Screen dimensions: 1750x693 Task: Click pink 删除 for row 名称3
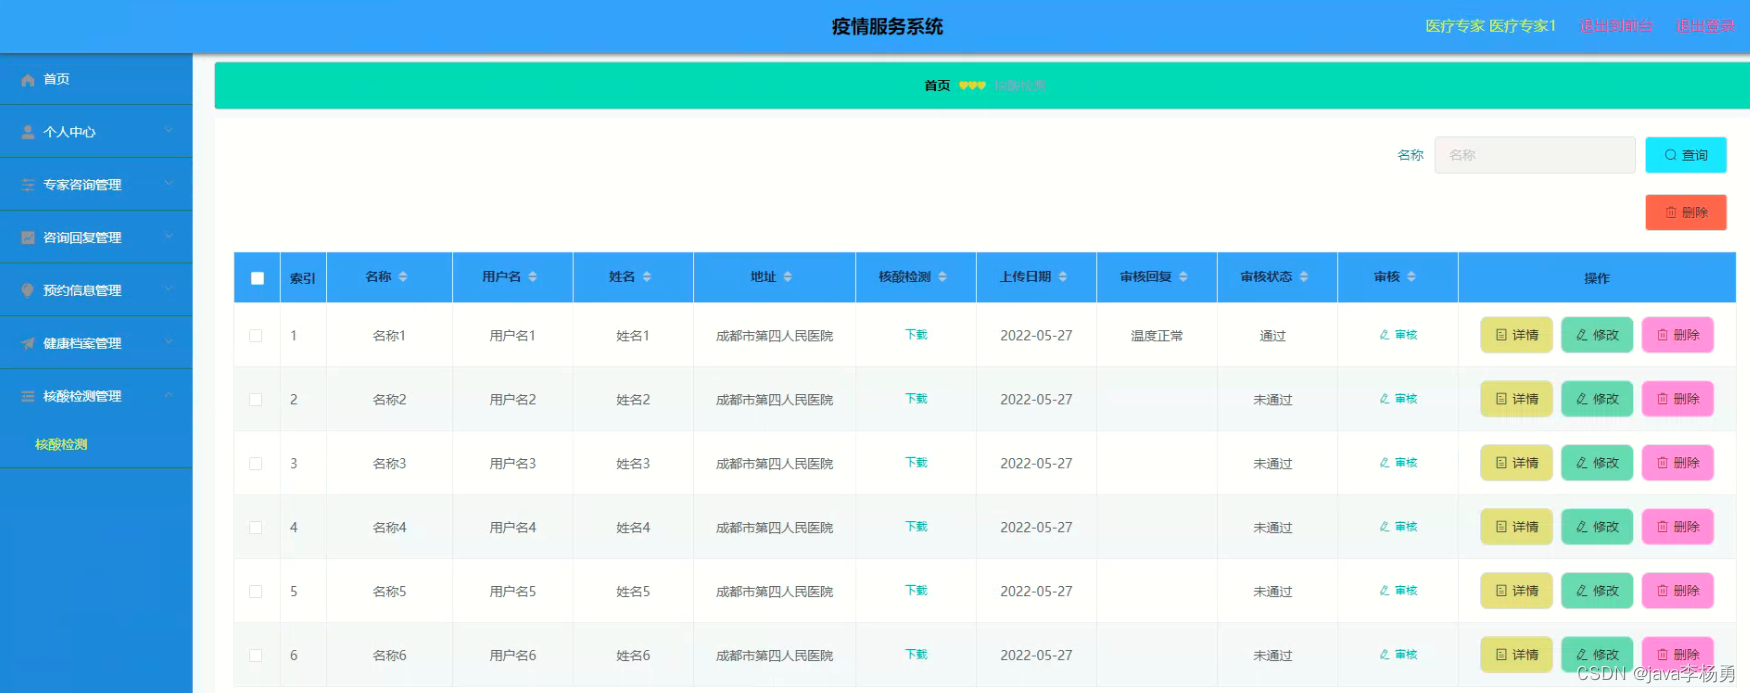[1678, 463]
